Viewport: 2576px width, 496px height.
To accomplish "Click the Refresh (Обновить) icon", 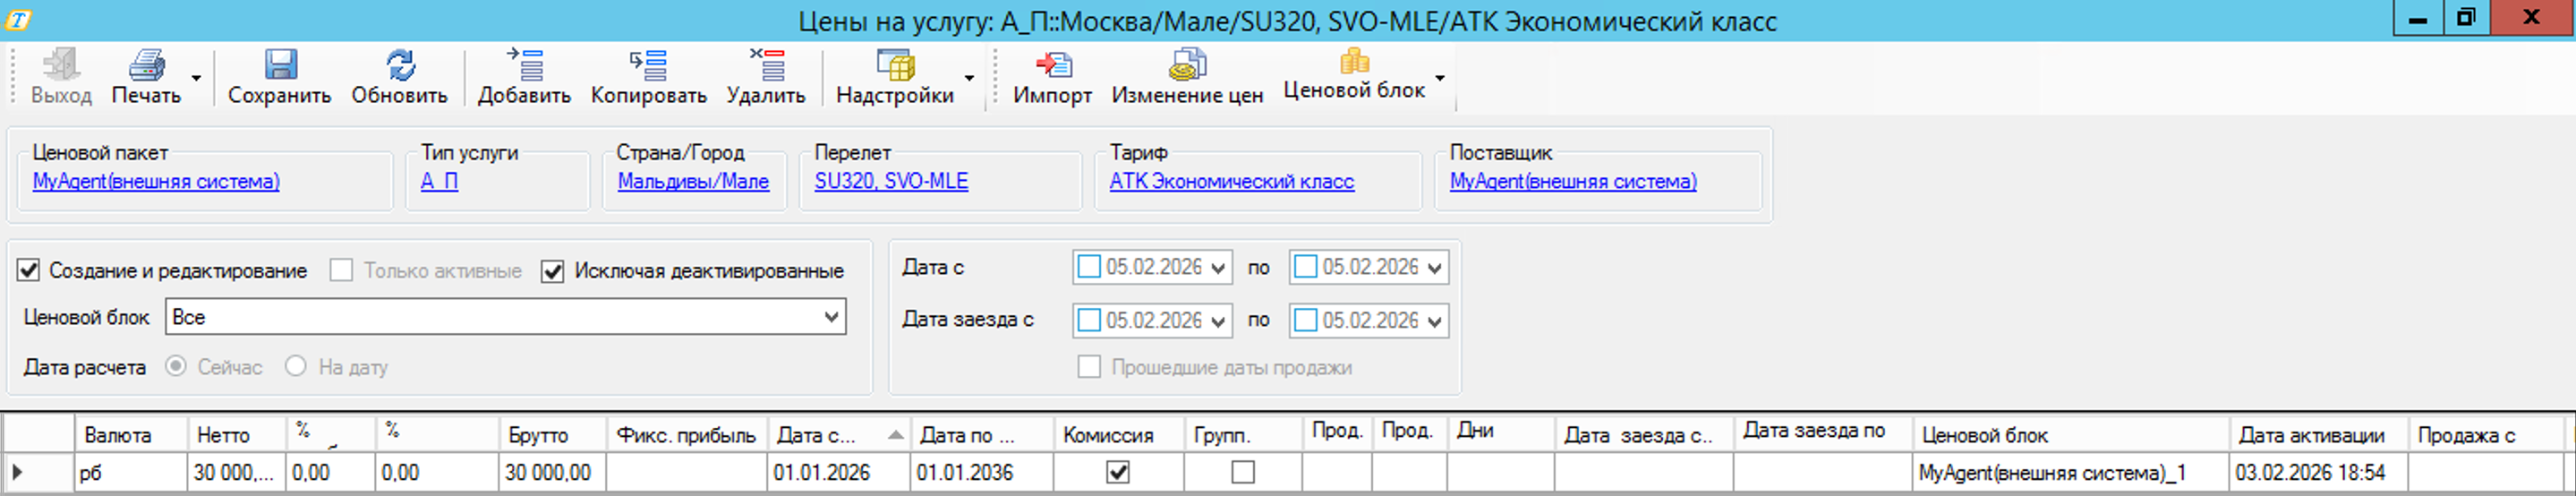I will (399, 65).
